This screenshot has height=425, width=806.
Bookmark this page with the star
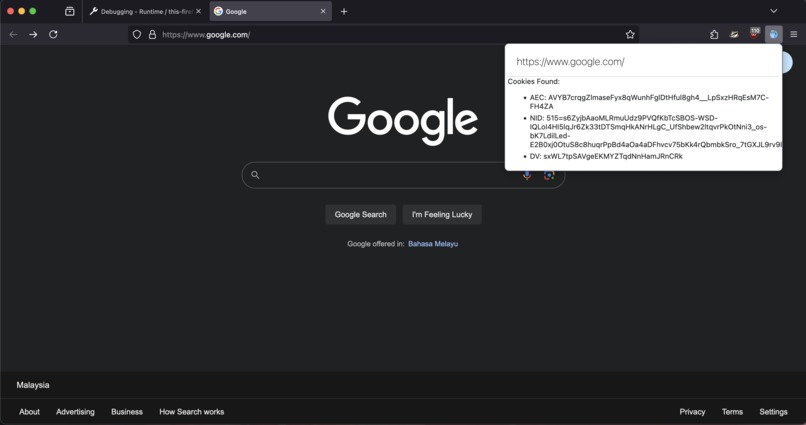coord(630,34)
